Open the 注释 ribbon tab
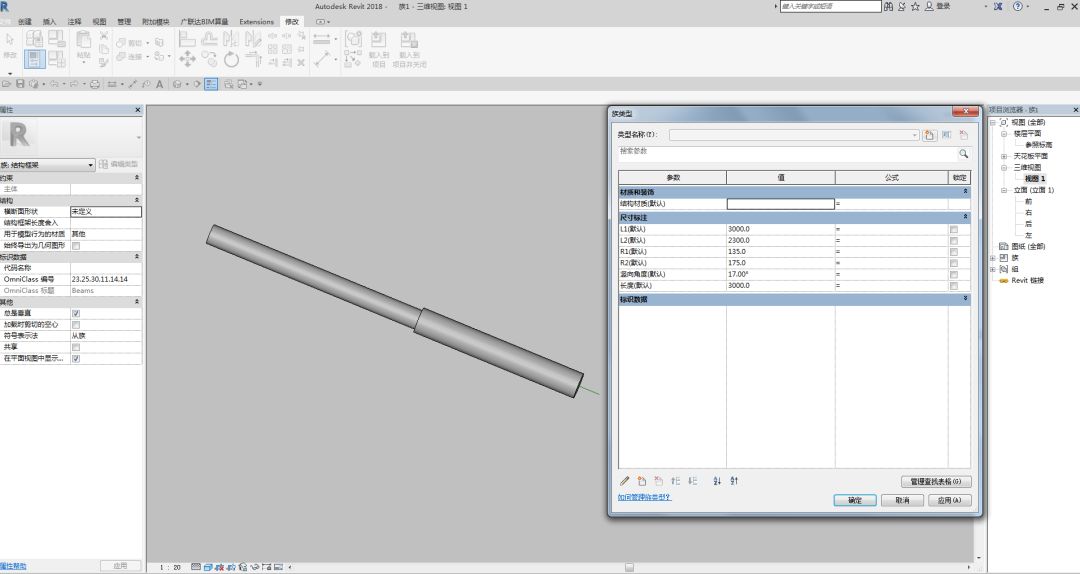The height and width of the screenshot is (574, 1080). 74,22
